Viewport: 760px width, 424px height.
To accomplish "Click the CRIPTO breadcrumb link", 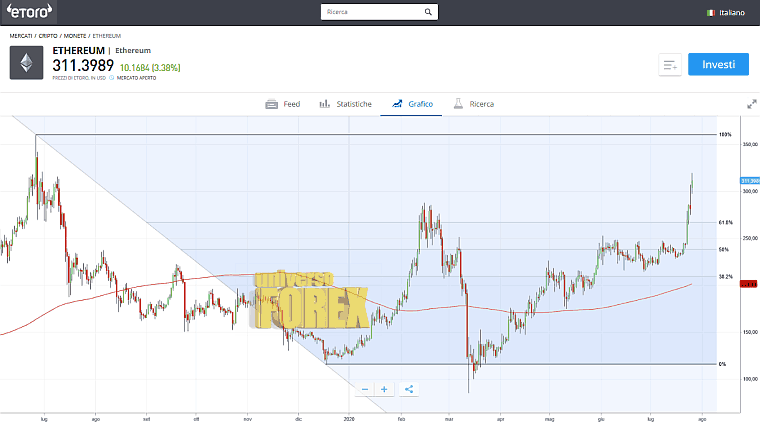I will pos(49,35).
